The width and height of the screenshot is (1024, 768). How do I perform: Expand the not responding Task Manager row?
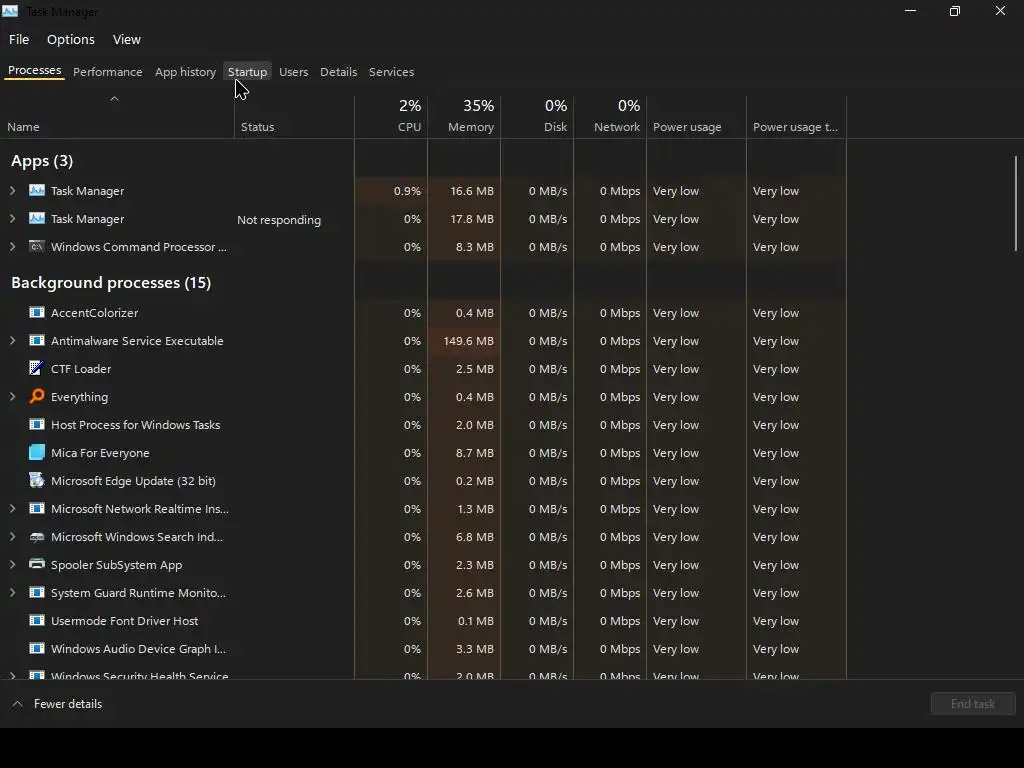click(x=12, y=219)
